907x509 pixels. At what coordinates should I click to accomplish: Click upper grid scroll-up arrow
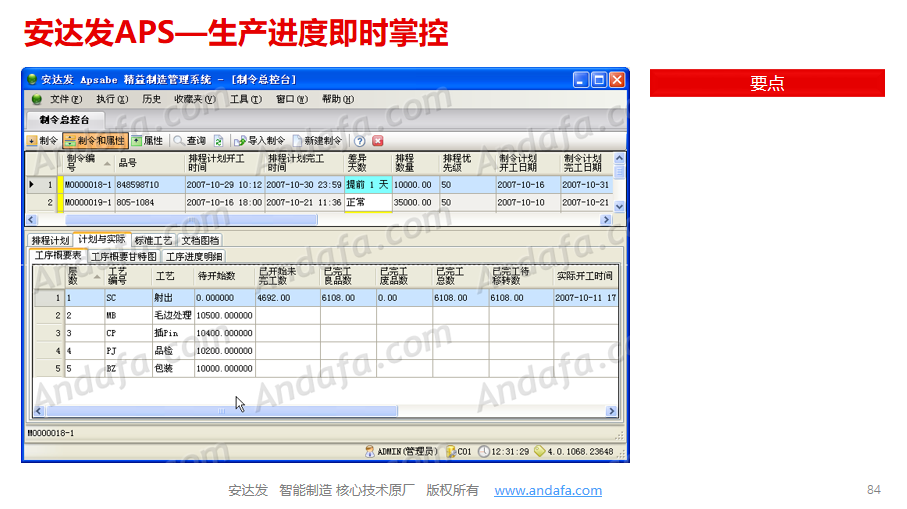coord(619,158)
